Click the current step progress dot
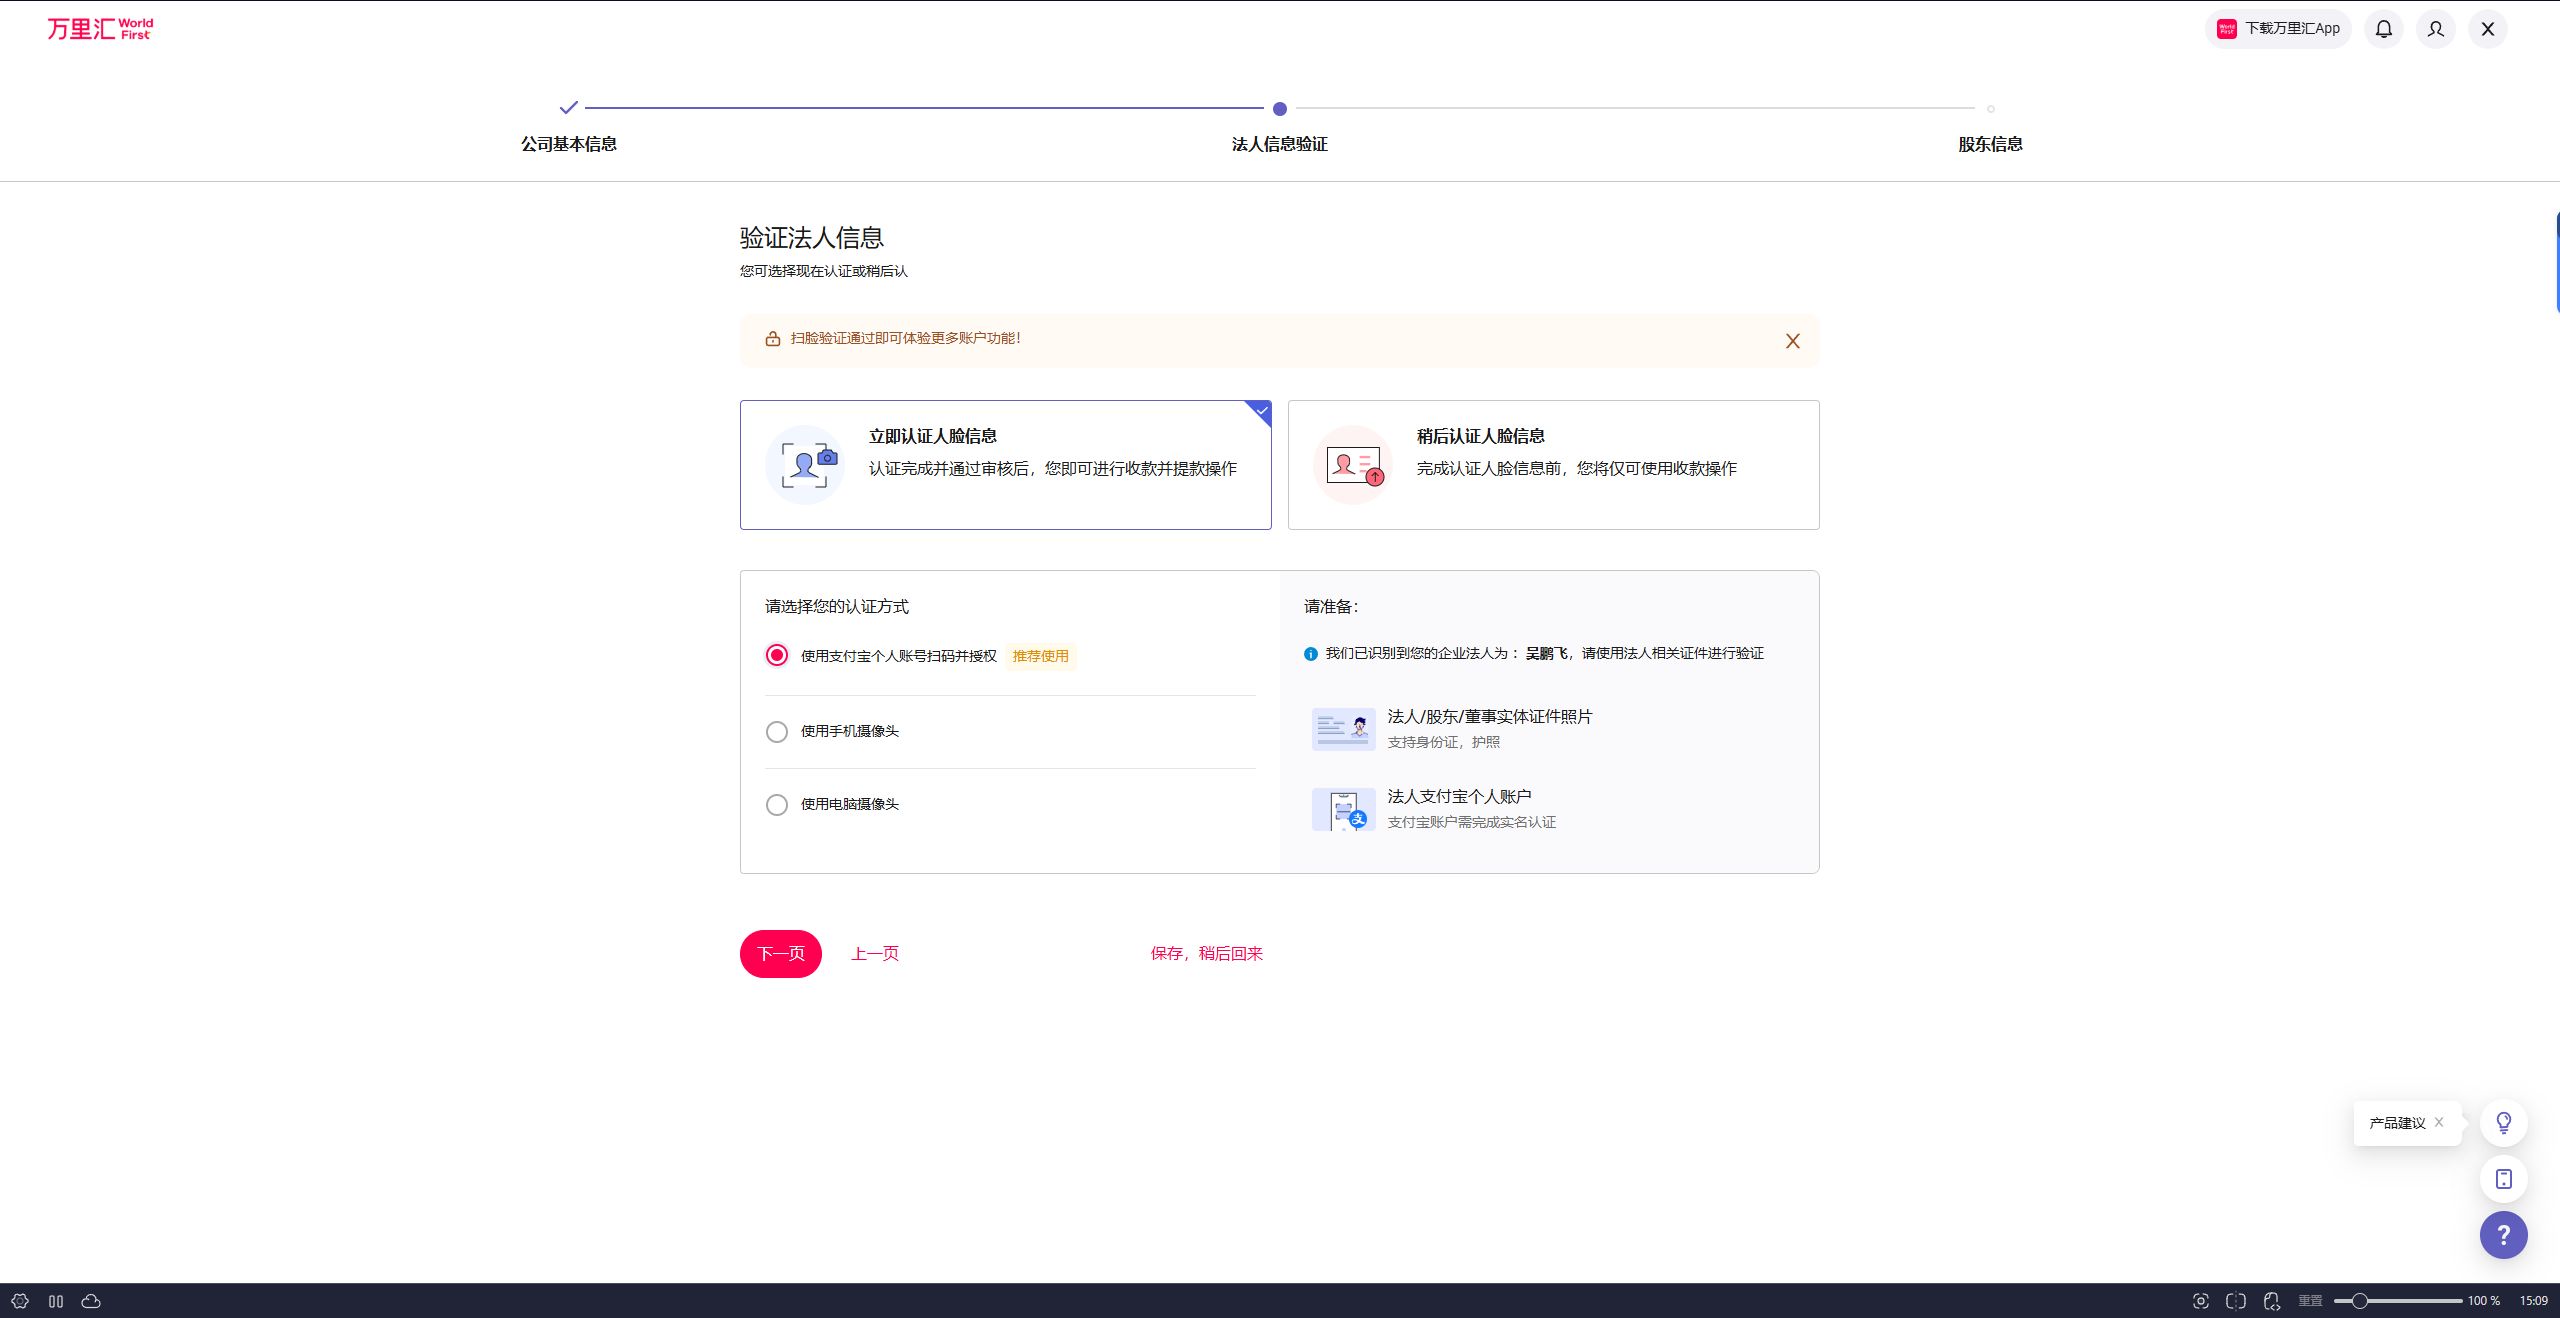This screenshot has width=2560, height=1318. (1280, 108)
